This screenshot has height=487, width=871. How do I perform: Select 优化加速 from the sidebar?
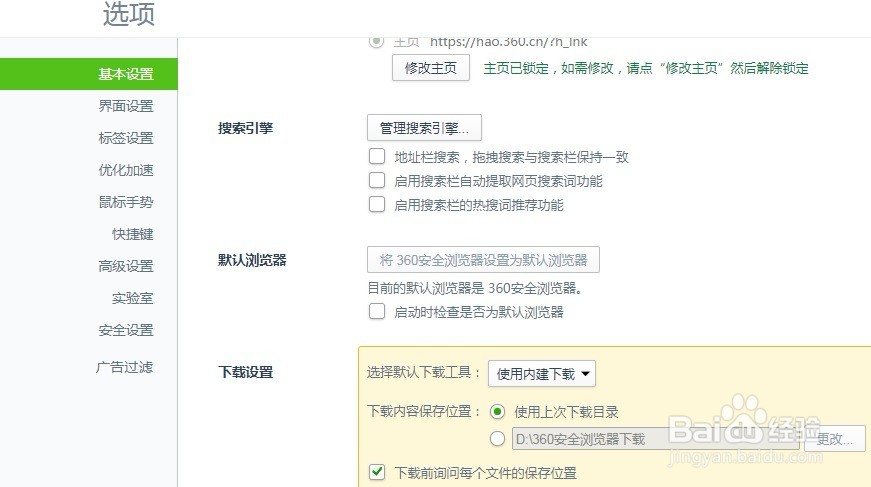point(126,170)
